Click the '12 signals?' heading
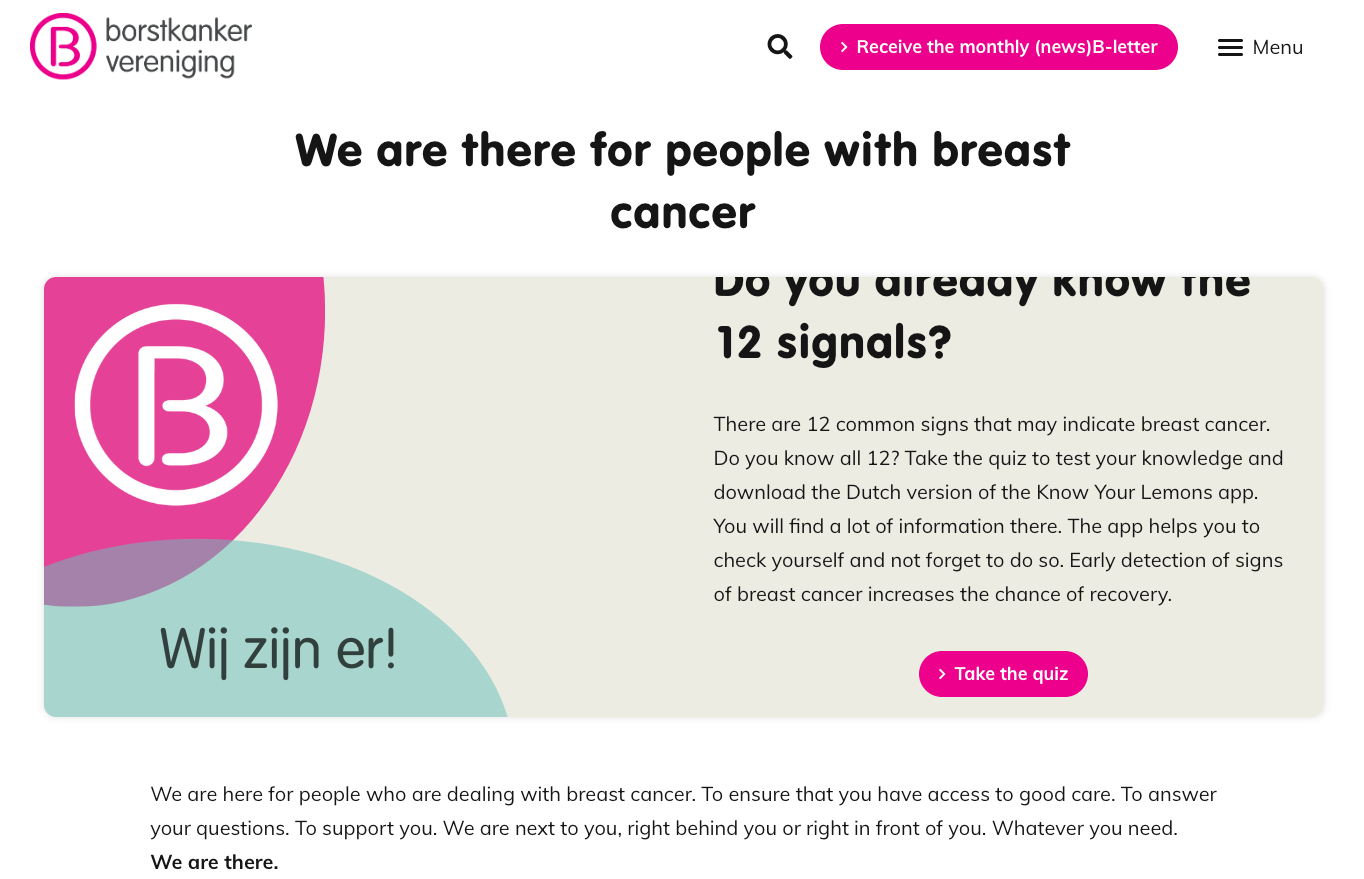 tap(832, 342)
